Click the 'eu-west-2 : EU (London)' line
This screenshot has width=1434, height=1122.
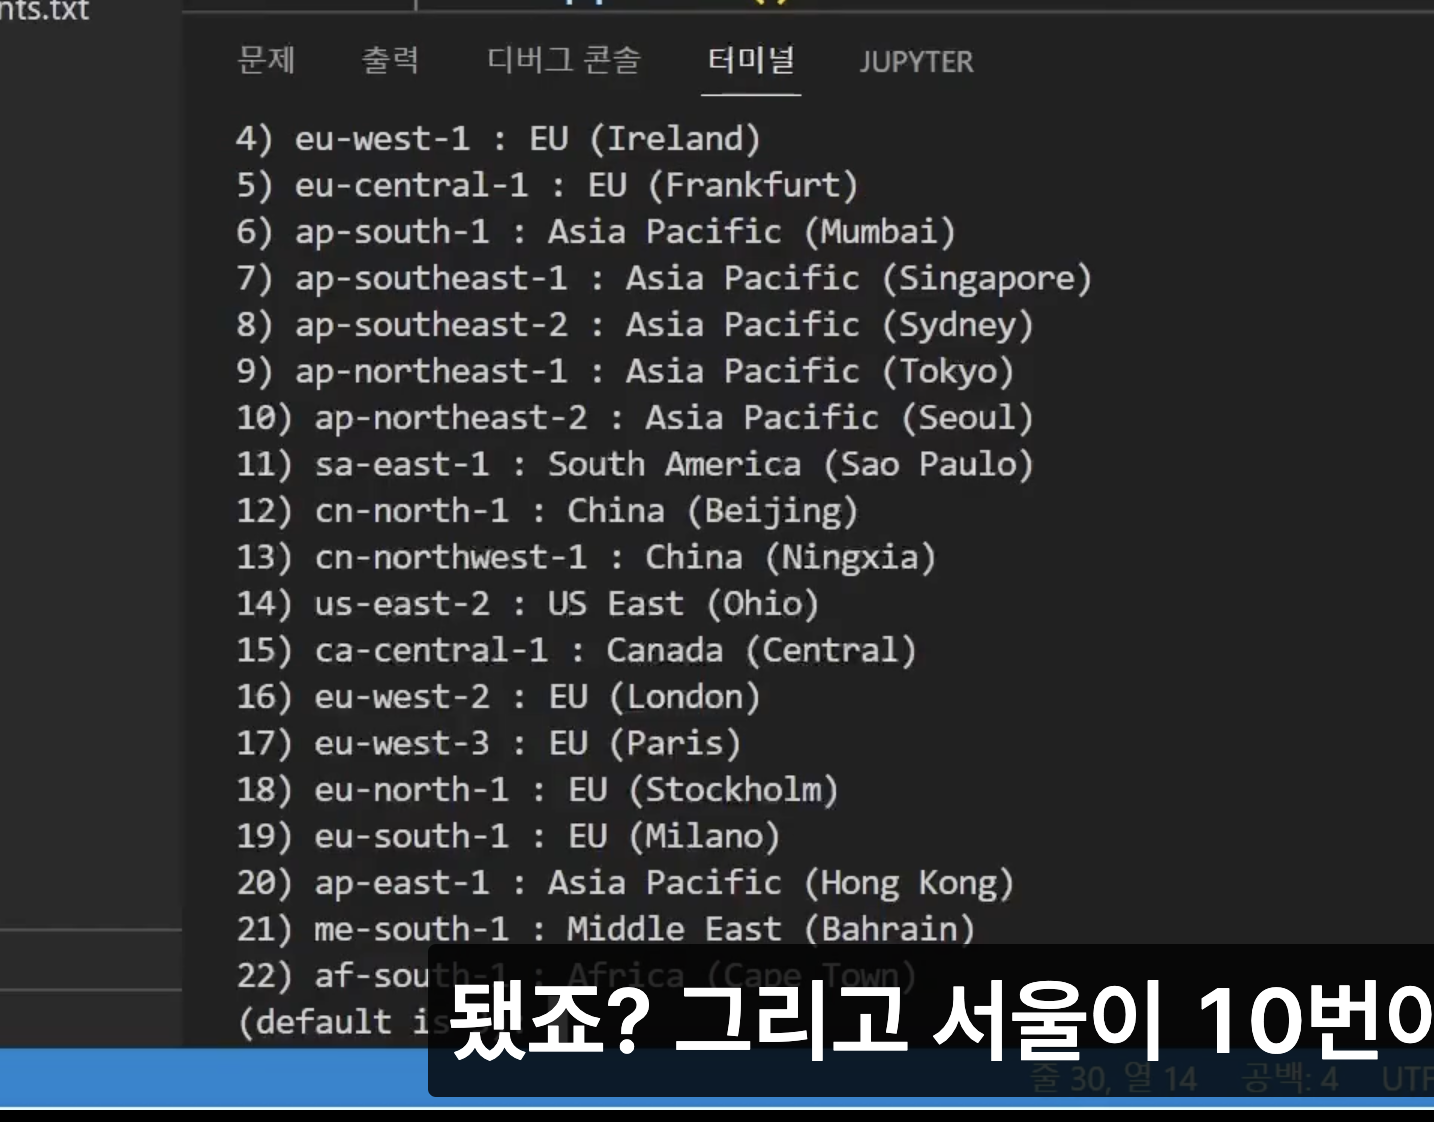[498, 697]
